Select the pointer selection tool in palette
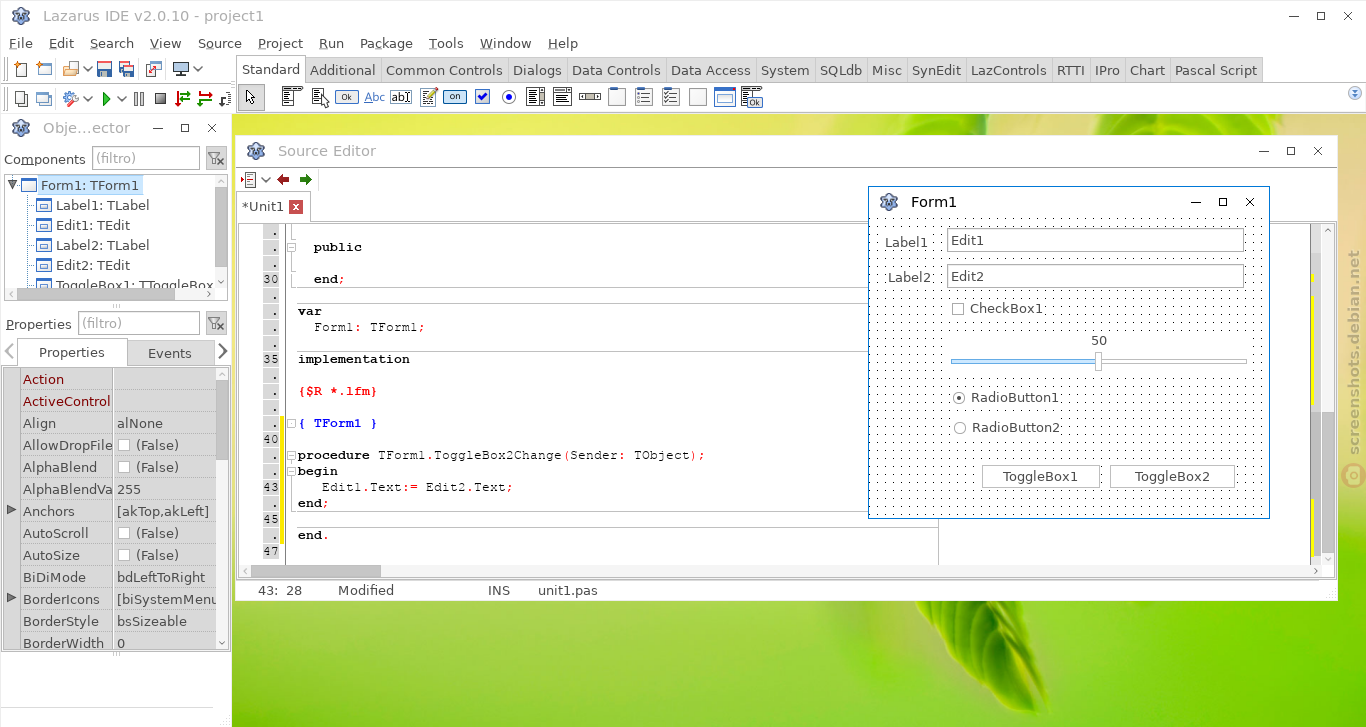The height and width of the screenshot is (727, 1366). coord(250,97)
